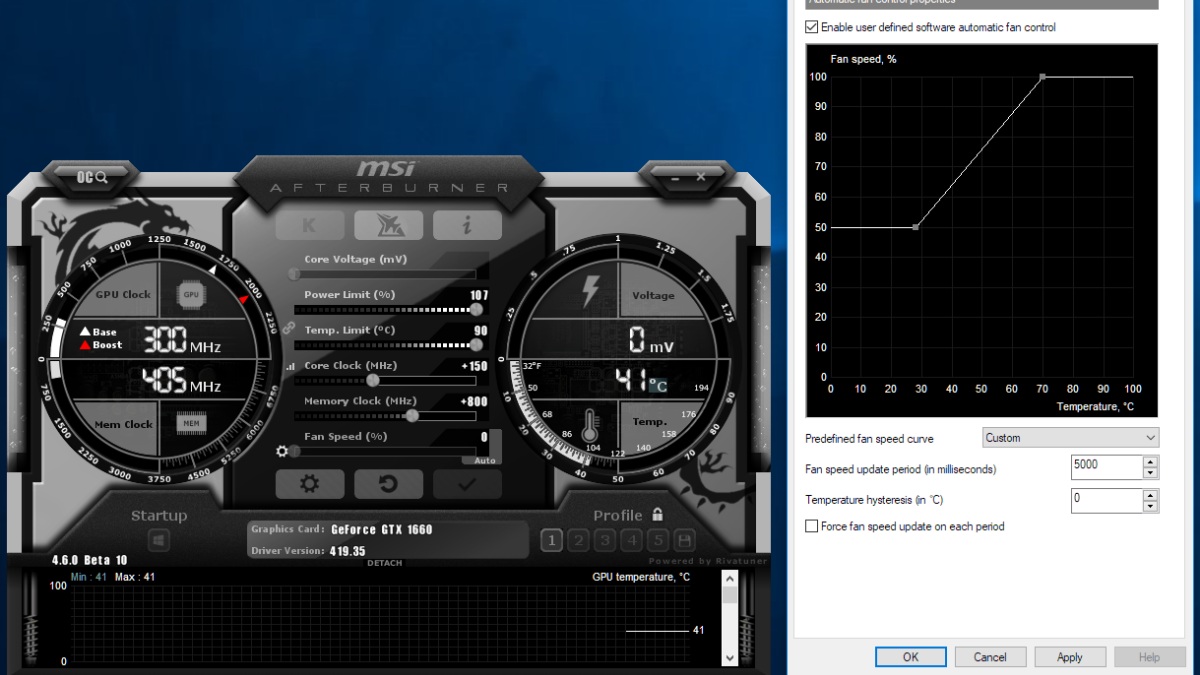Increase fan speed update period value

coord(1150,462)
